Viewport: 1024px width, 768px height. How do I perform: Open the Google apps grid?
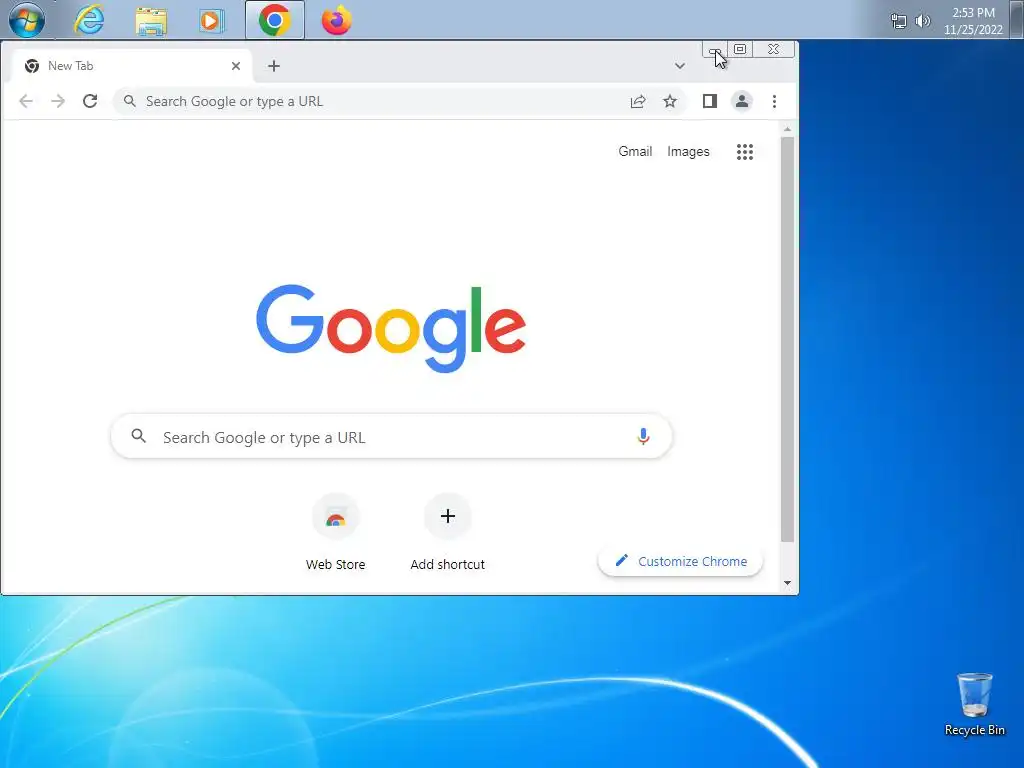pyautogui.click(x=745, y=152)
